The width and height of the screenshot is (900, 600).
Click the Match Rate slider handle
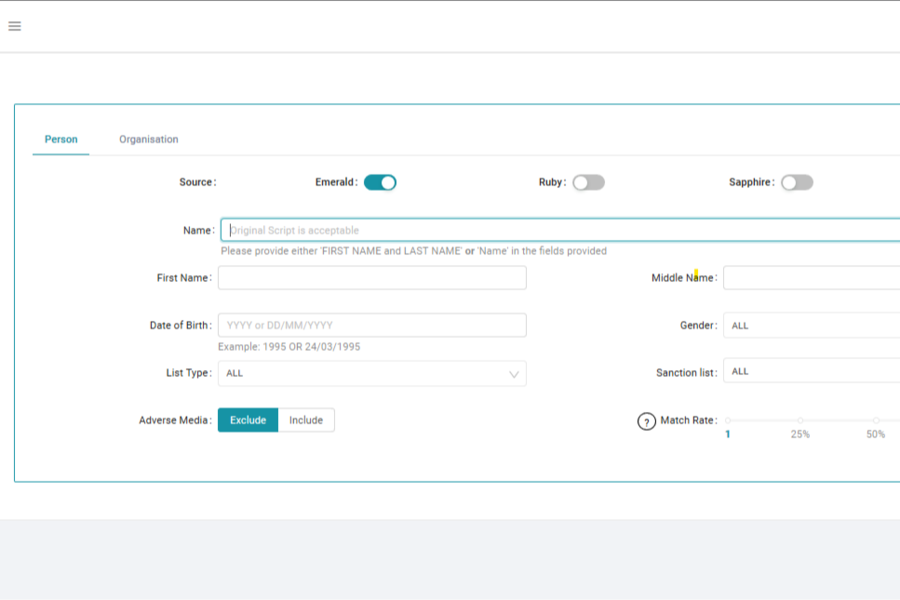pos(727,421)
